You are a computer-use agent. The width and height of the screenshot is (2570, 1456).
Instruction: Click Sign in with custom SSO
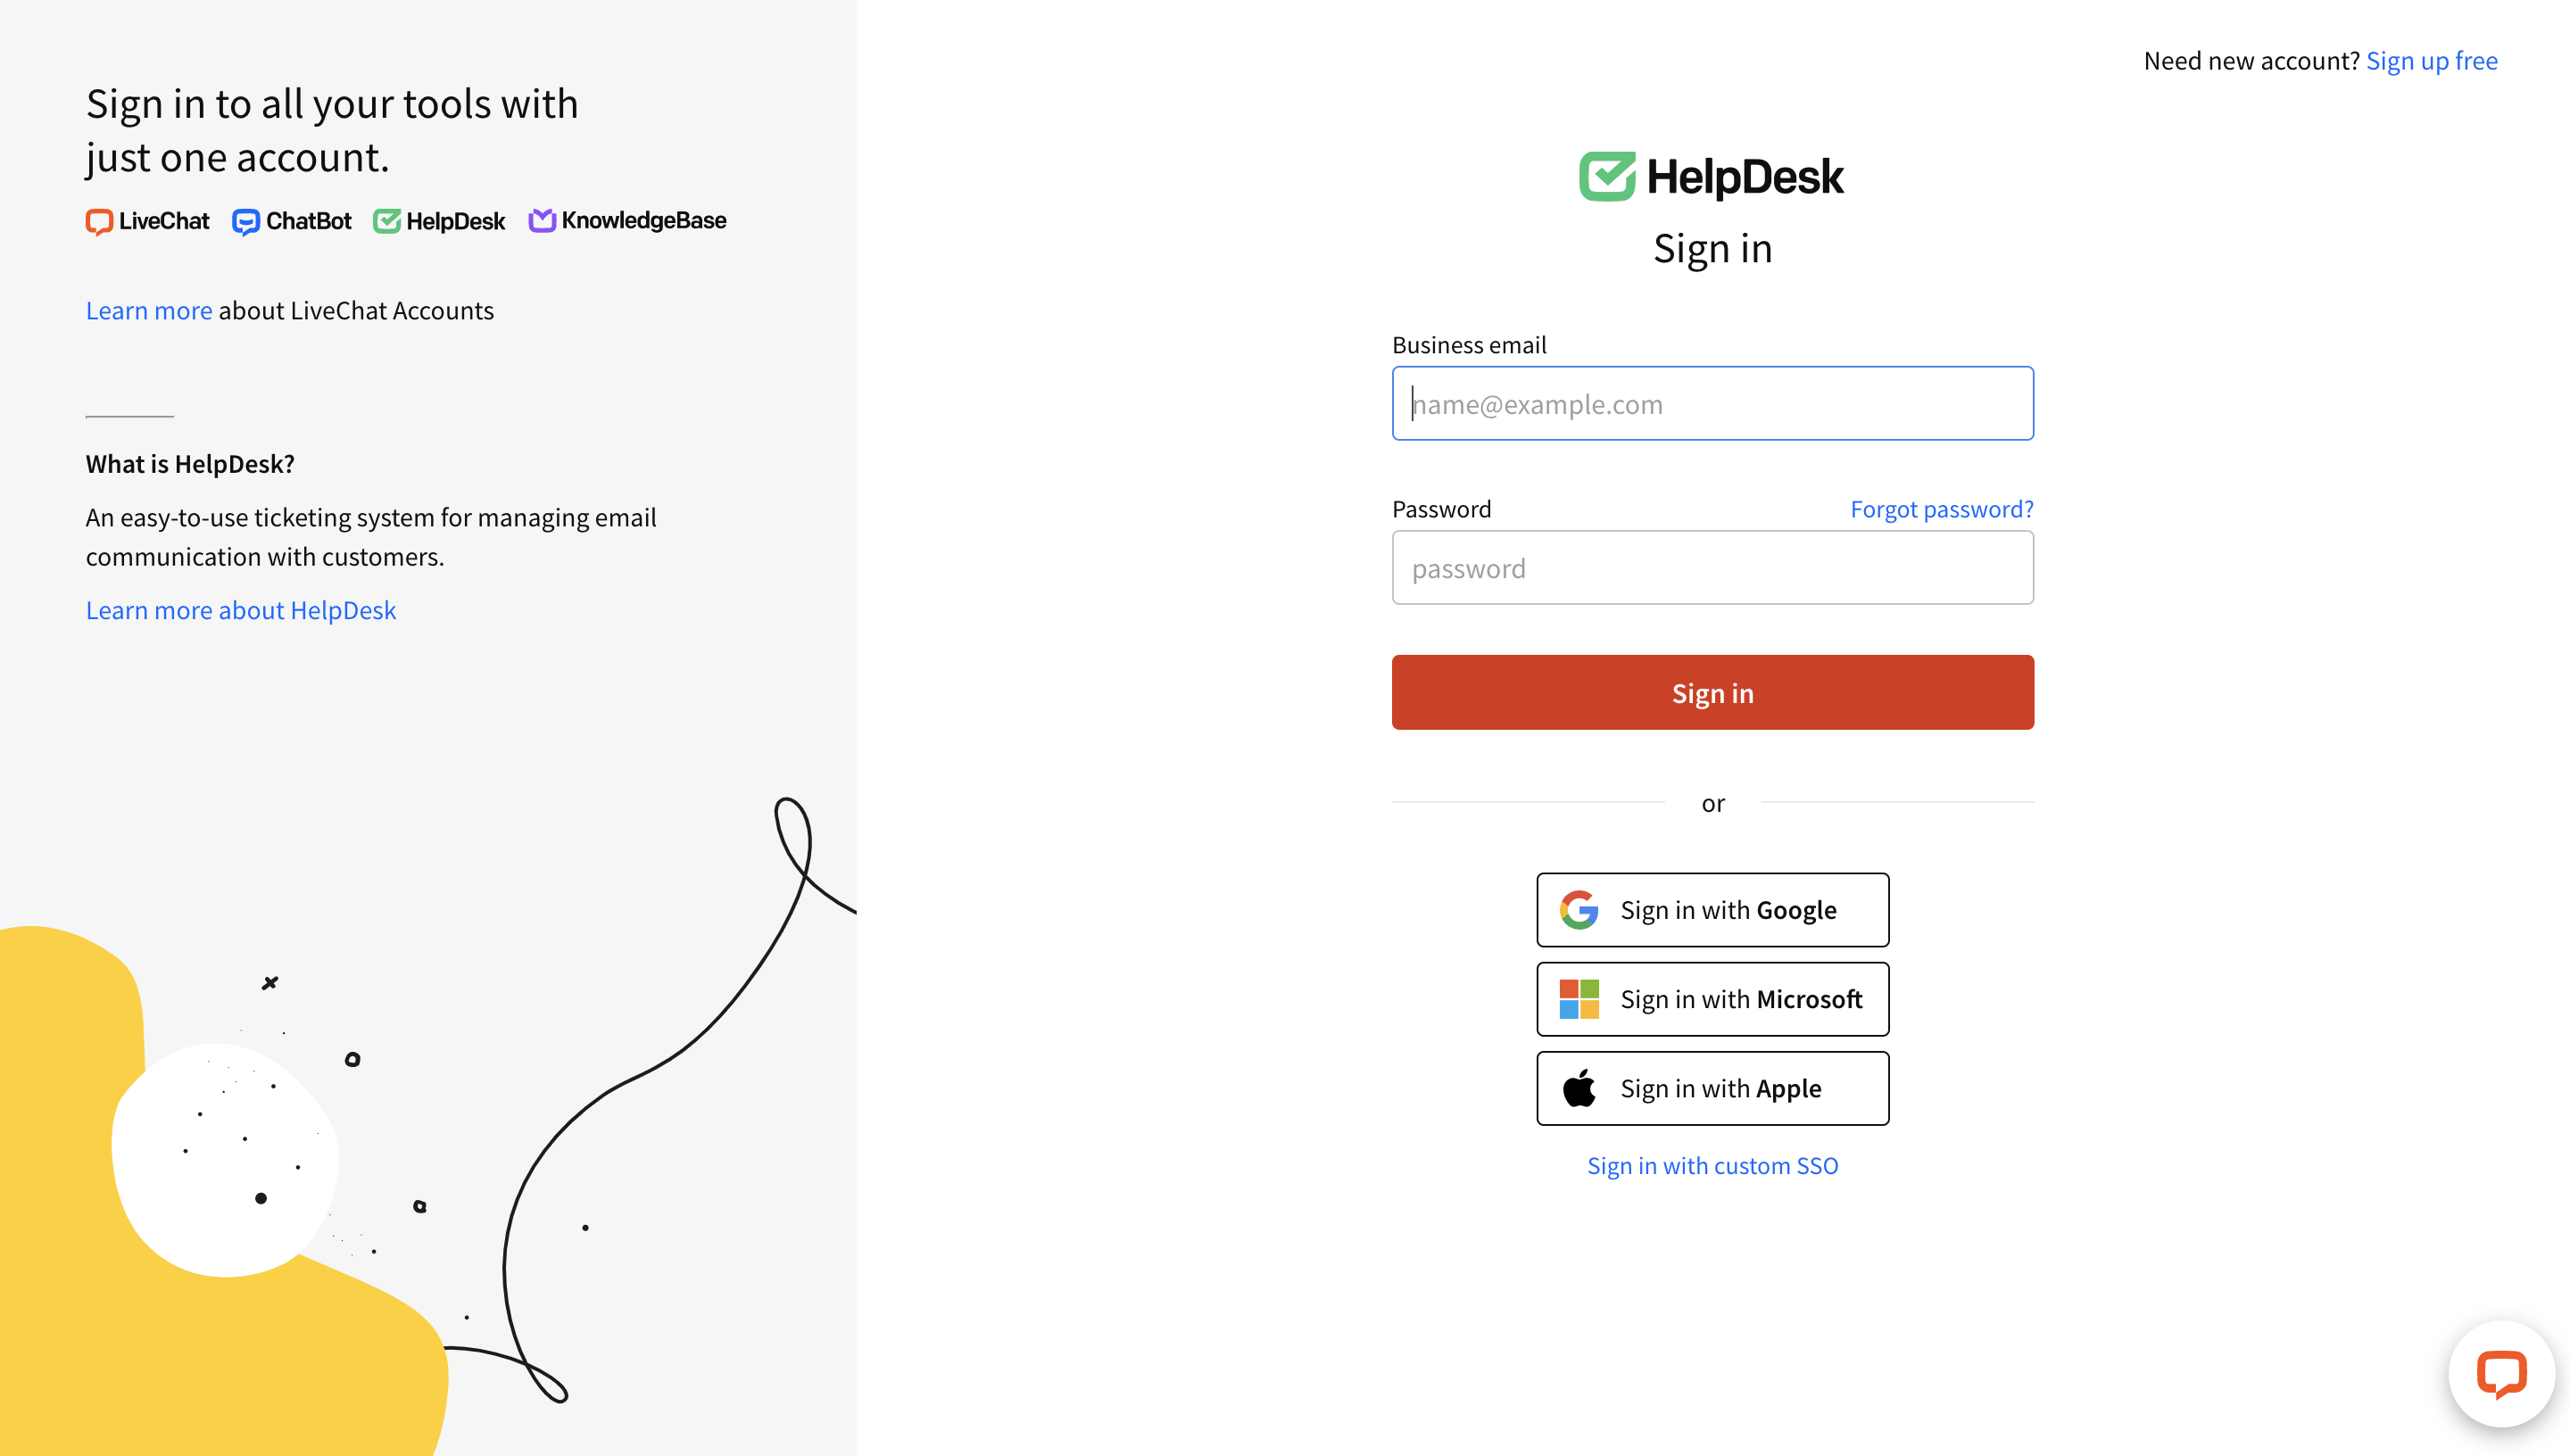[1714, 1163]
